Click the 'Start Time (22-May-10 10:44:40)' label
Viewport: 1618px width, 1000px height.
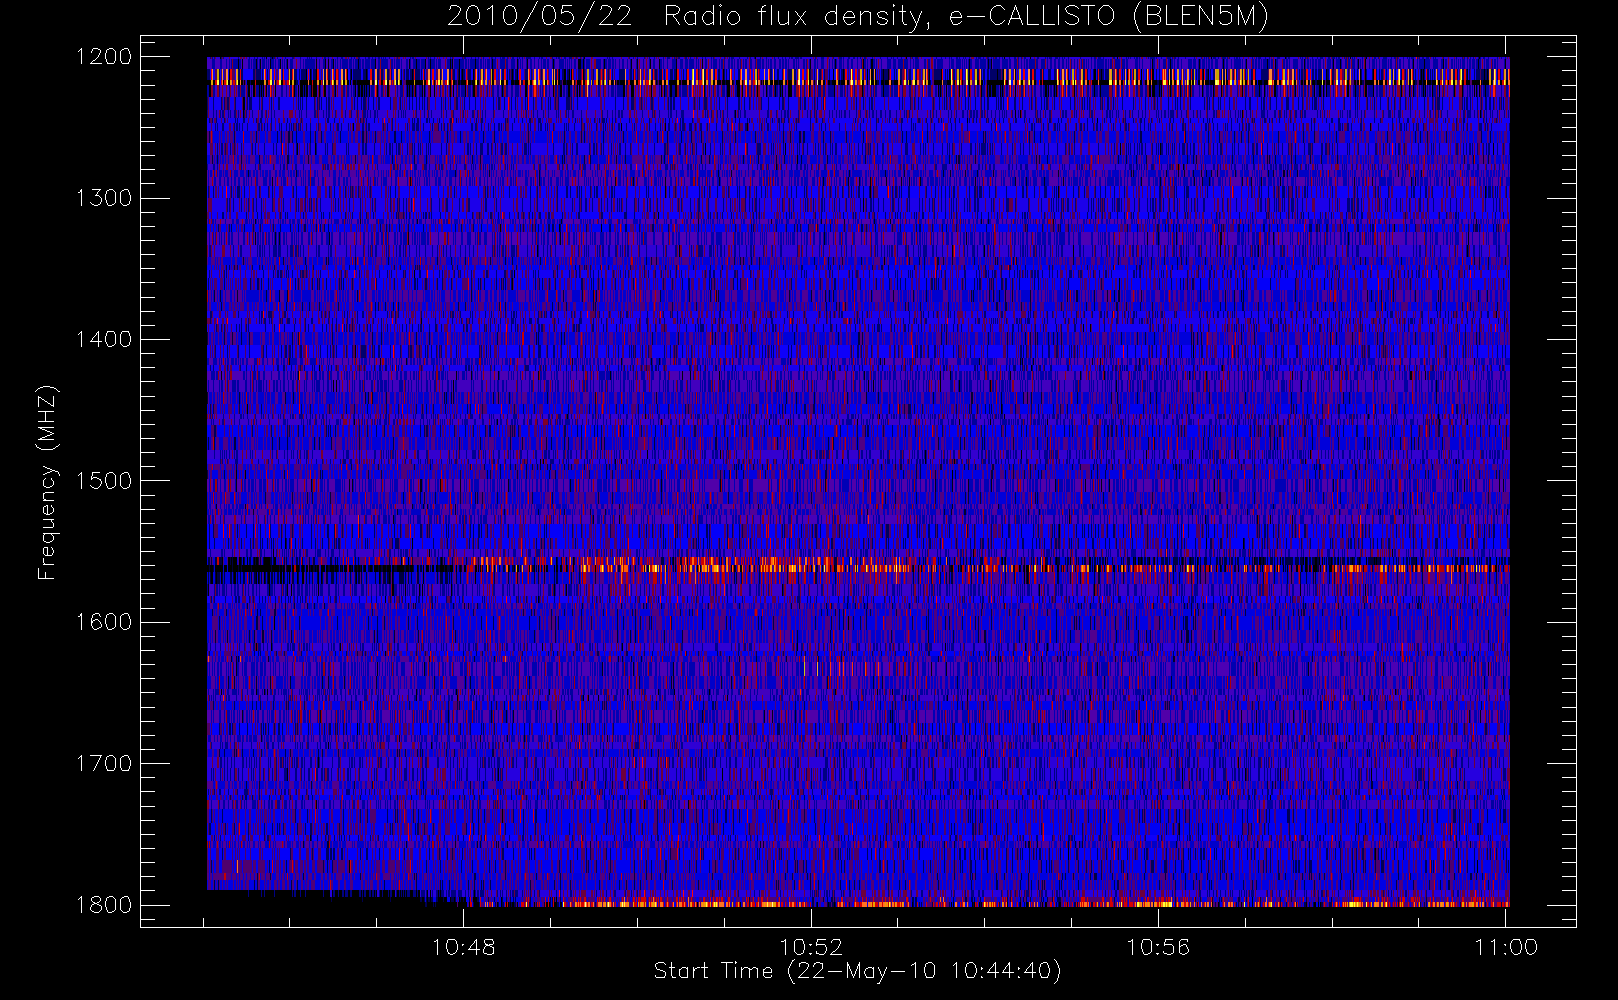tap(857, 971)
